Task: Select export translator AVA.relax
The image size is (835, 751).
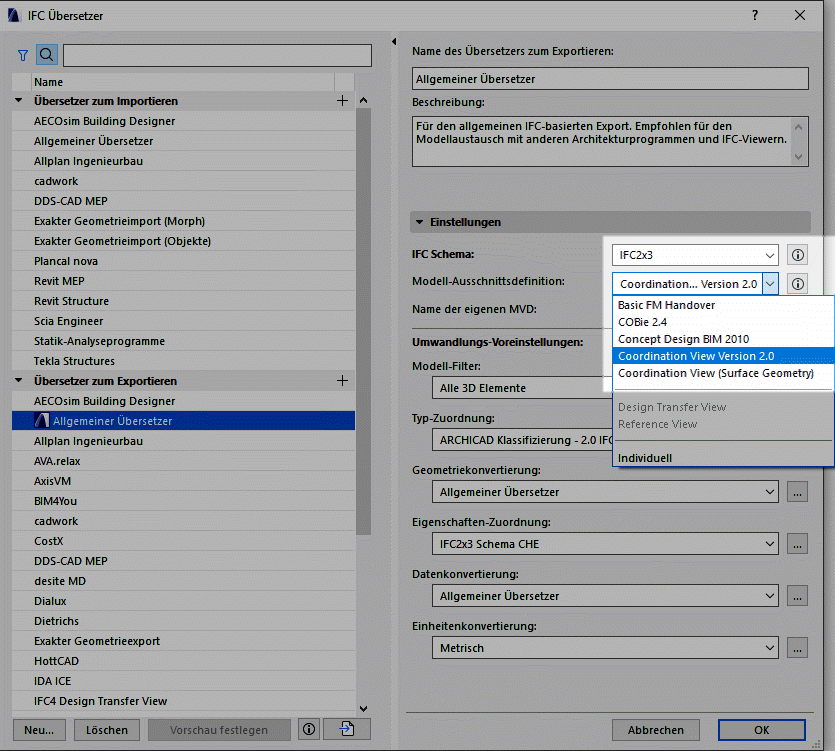Action: 183,461
